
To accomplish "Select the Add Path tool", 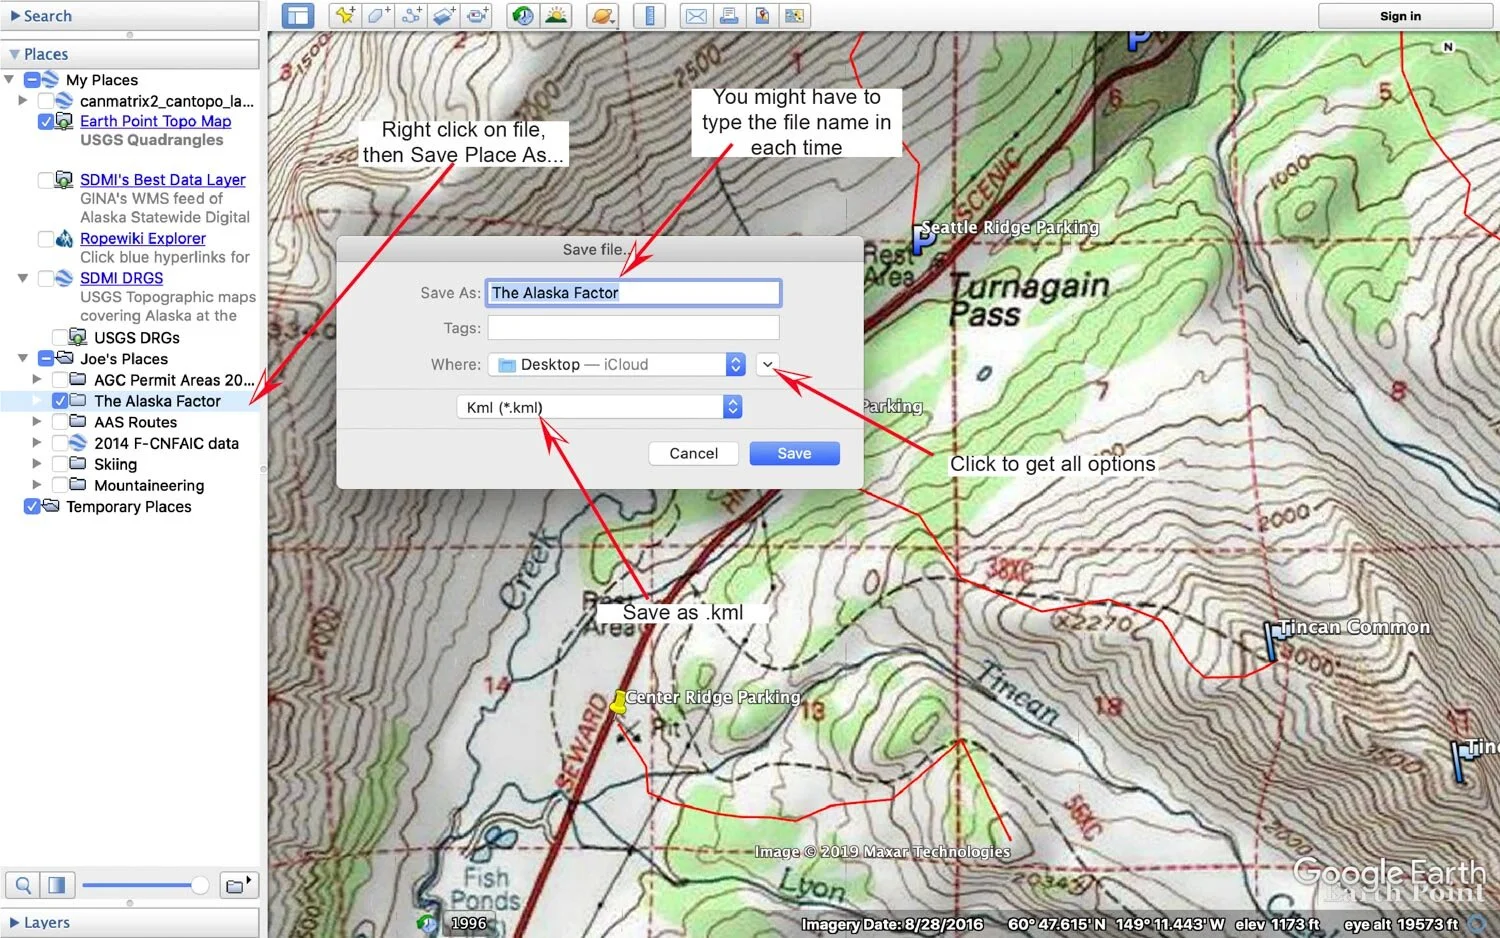I will 411,15.
